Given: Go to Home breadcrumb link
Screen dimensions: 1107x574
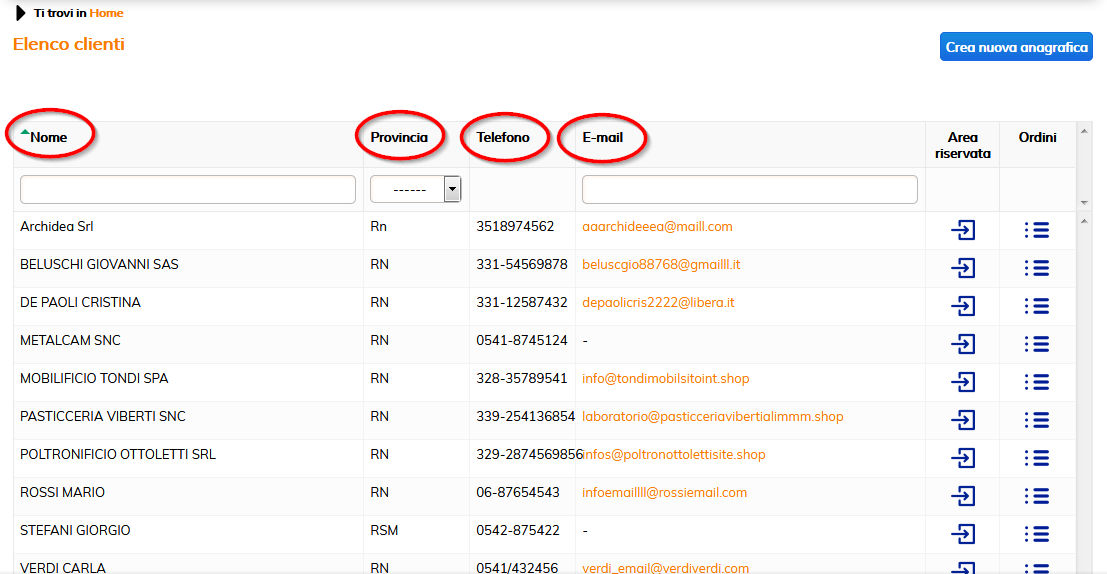Looking at the screenshot, I should [x=106, y=13].
